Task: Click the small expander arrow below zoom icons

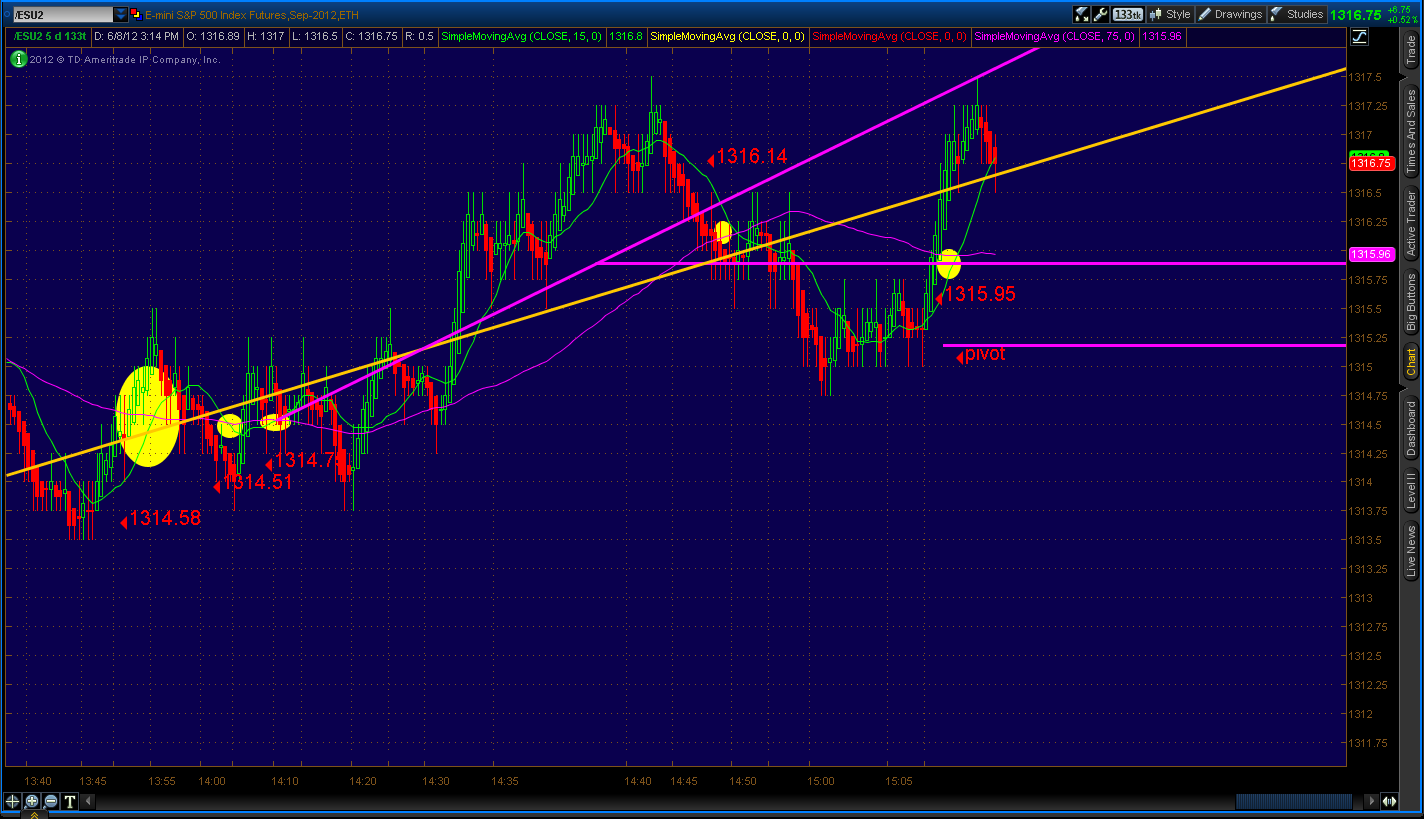Action: pyautogui.click(x=35, y=814)
